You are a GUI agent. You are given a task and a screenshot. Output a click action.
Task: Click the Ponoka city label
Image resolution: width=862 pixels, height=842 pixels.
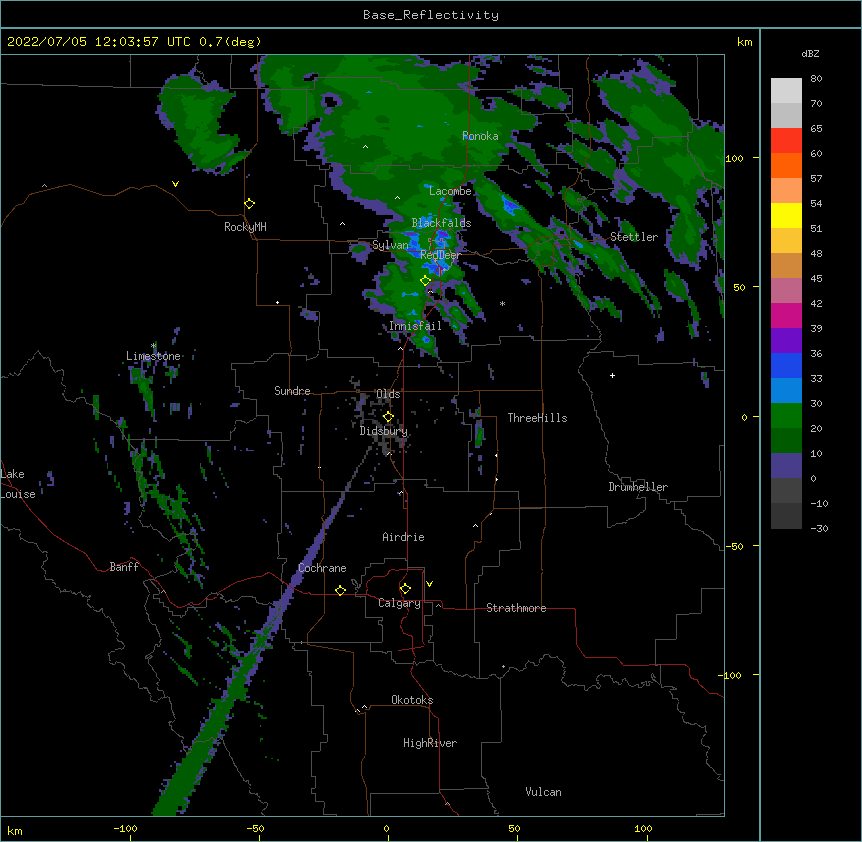click(x=480, y=136)
